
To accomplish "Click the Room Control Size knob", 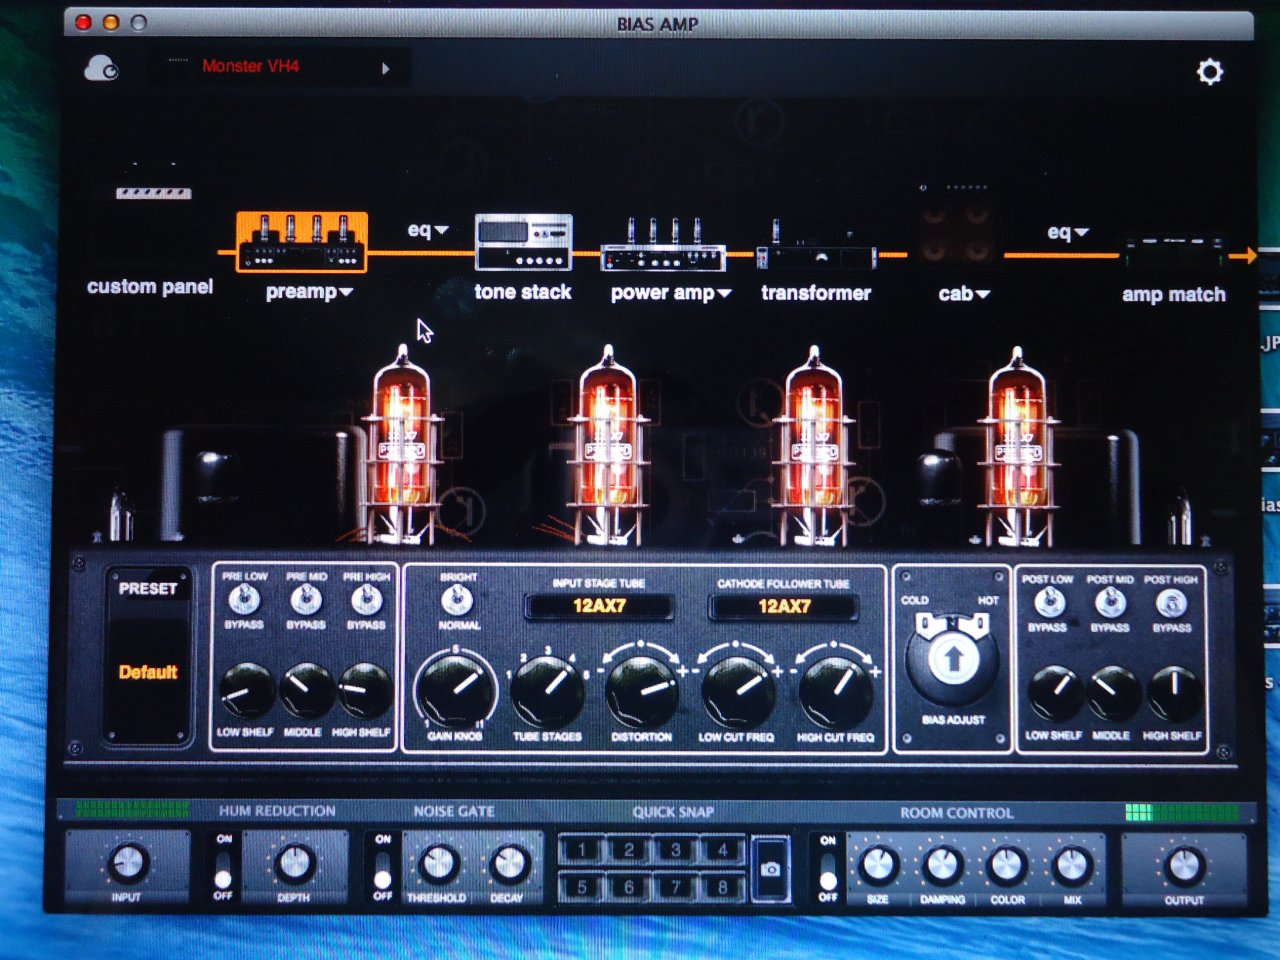I will 878,865.
